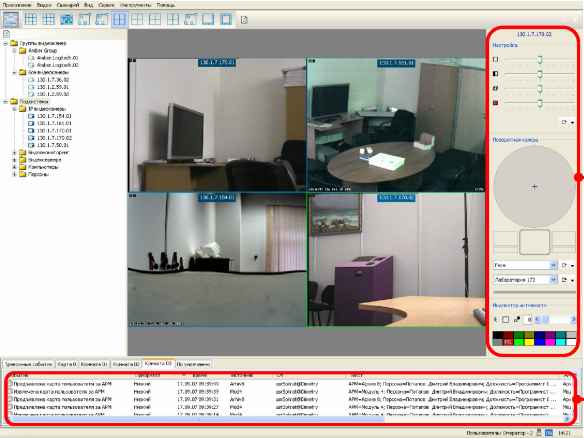Select camera 130.1.7.170.02 in the tree
The height and width of the screenshot is (438, 584).
(54, 138)
